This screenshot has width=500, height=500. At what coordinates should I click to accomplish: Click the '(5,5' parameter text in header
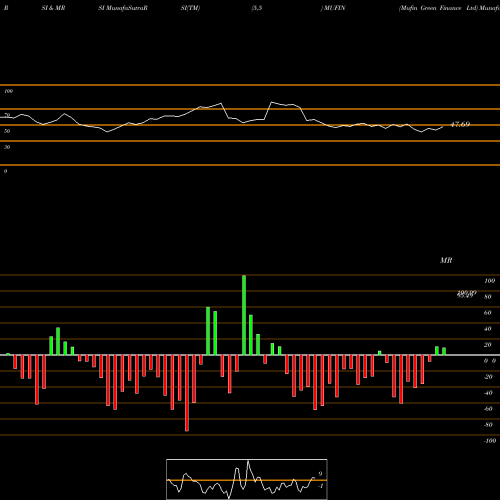click(x=257, y=8)
